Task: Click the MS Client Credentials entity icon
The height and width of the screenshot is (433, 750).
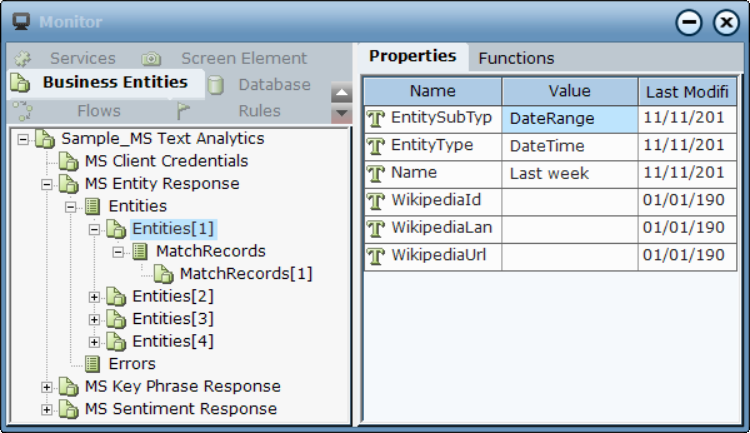Action: [x=68, y=161]
